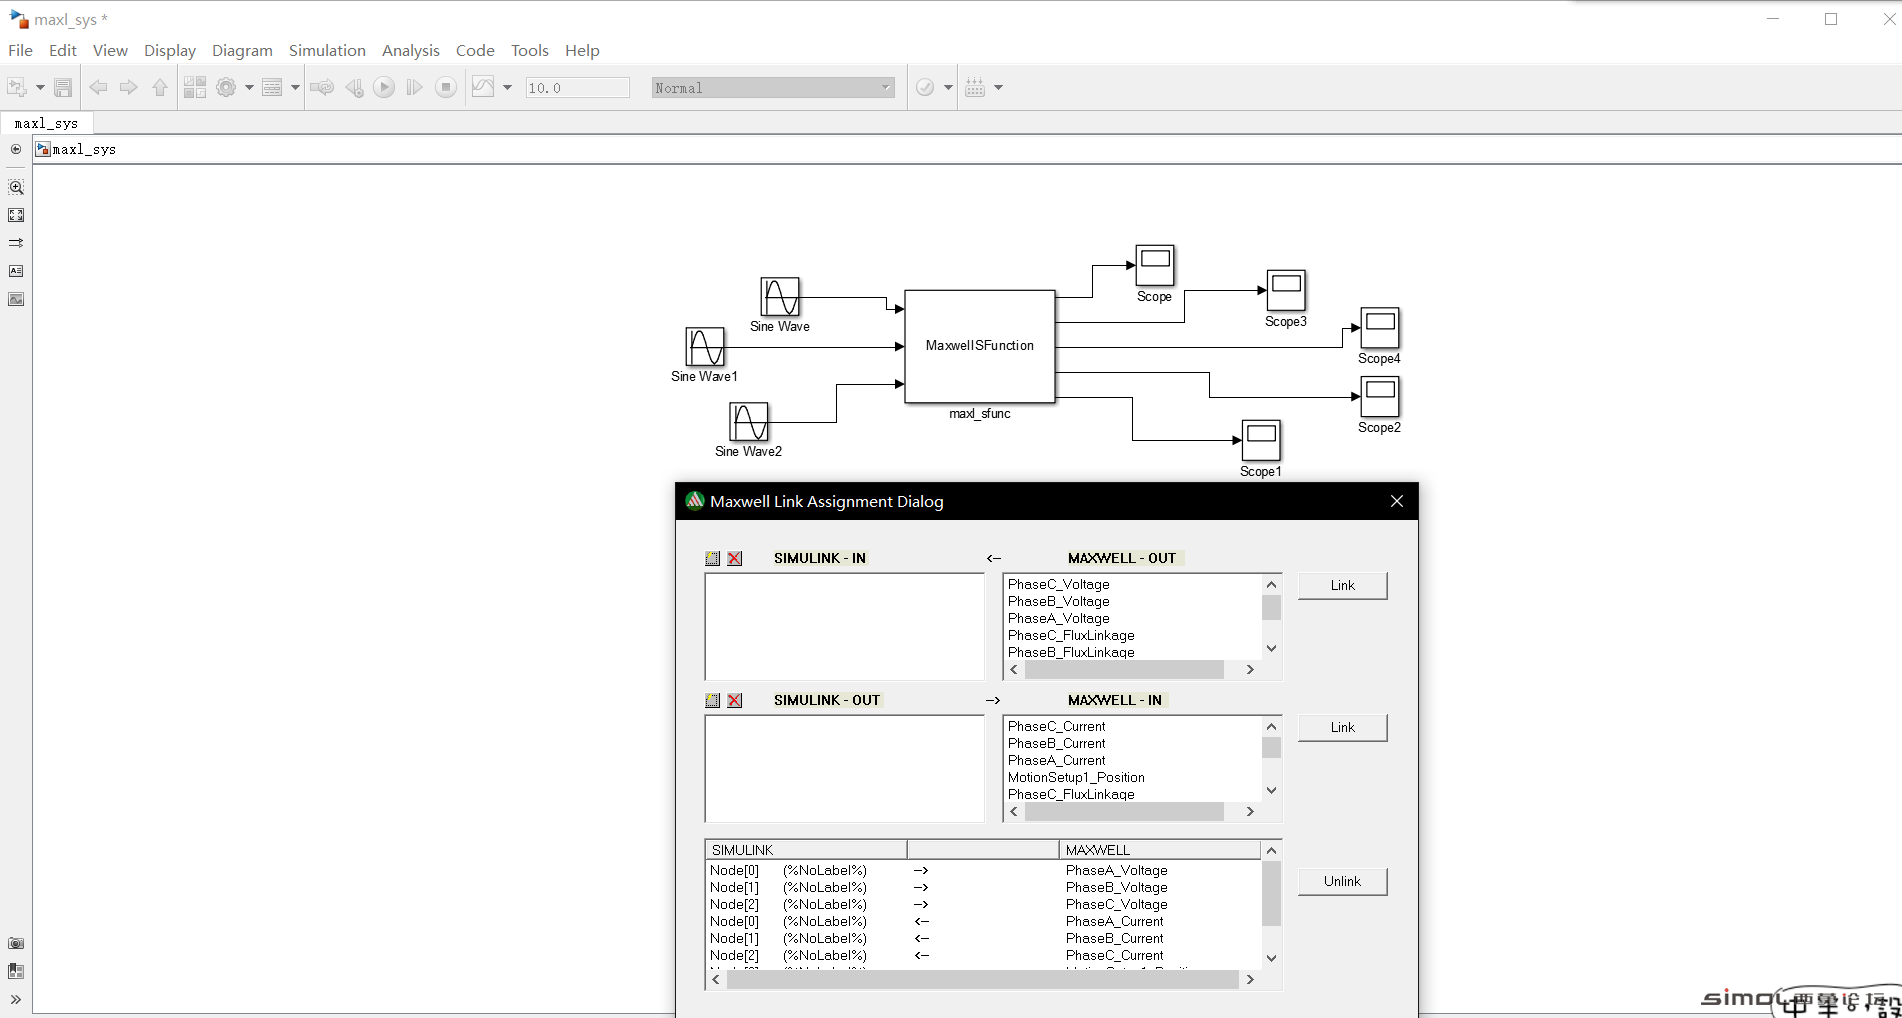Viewport: 1902px width, 1018px height.
Task: Click the New Model toolbar icon
Action: [x=16, y=88]
